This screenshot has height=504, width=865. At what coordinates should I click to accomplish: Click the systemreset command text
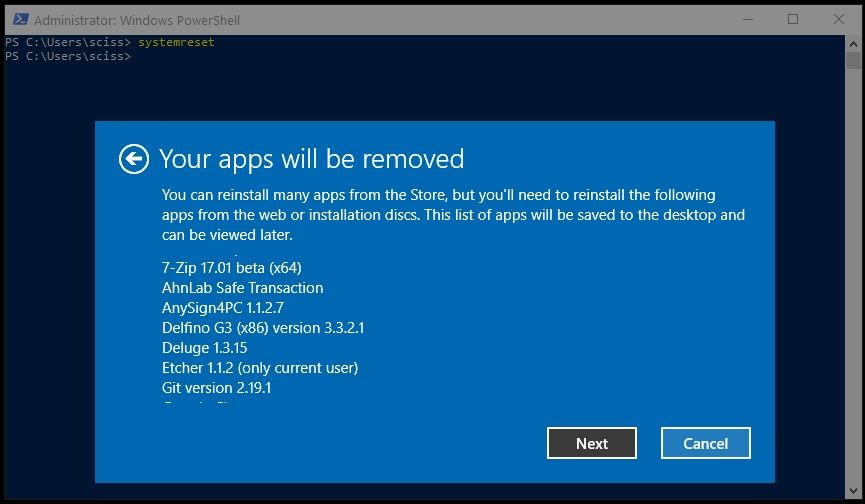[x=176, y=42]
